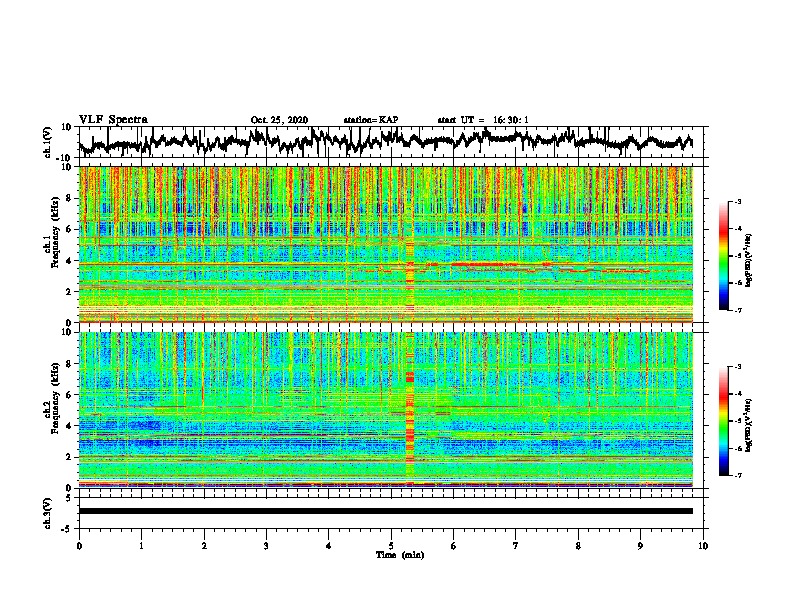Click the "5" tick on the ch.3(V) axis

click(69, 498)
